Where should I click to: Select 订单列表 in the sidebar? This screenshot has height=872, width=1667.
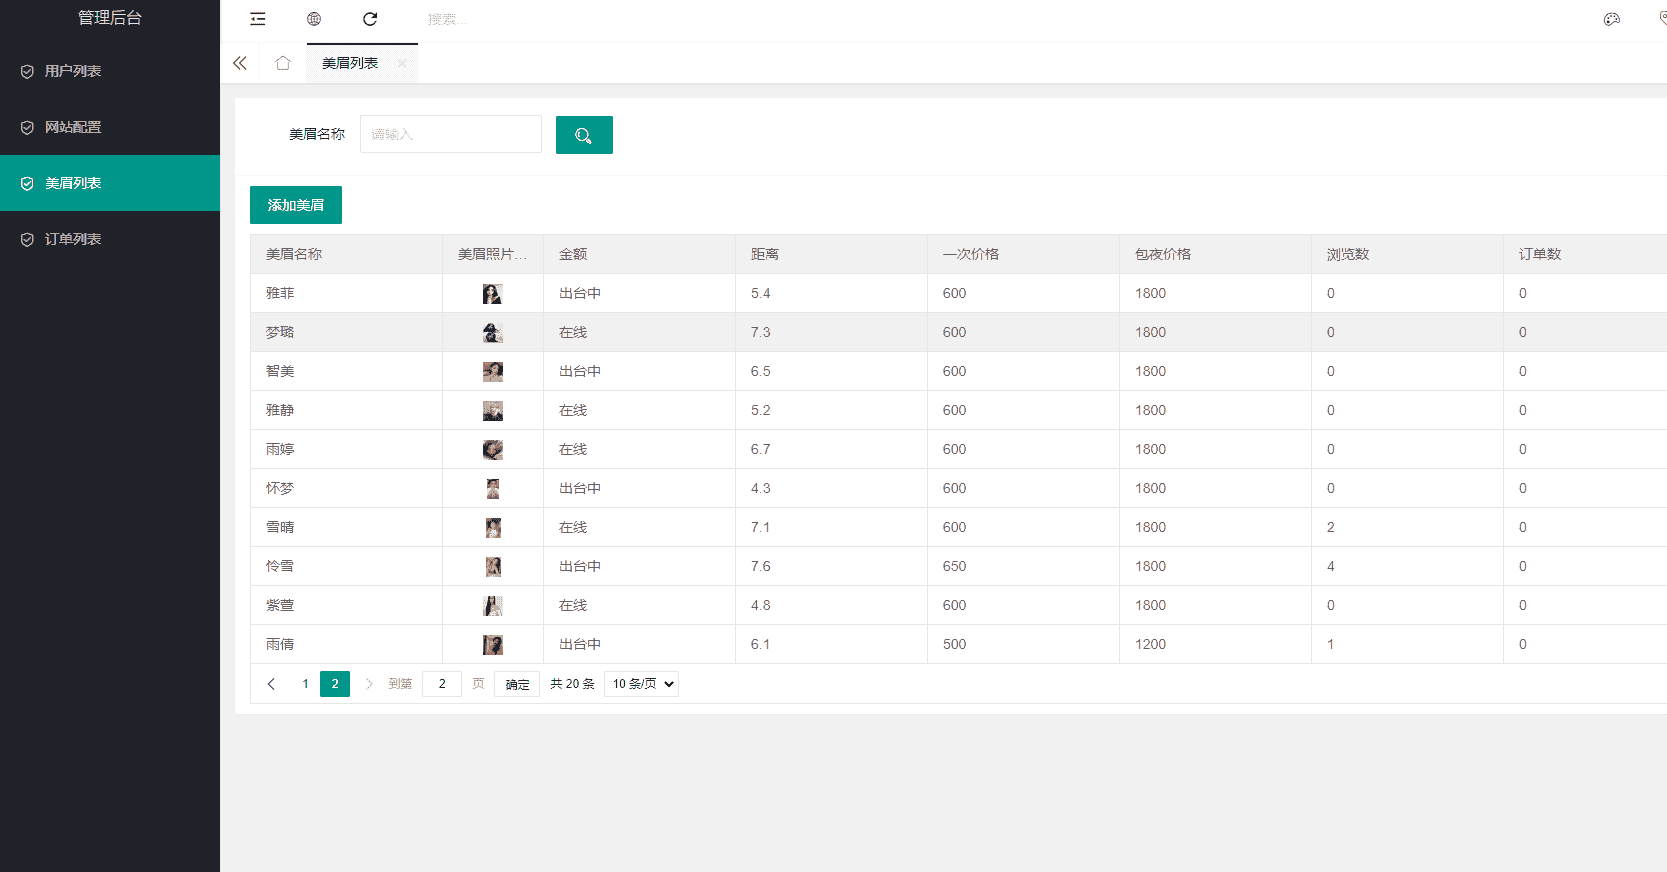(73, 239)
